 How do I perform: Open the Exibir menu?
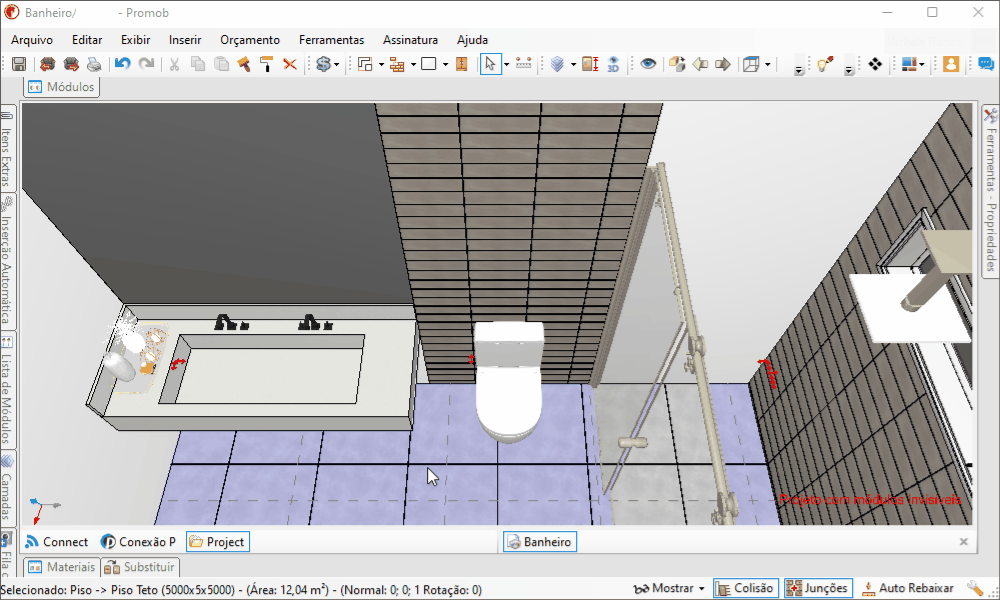tap(135, 40)
